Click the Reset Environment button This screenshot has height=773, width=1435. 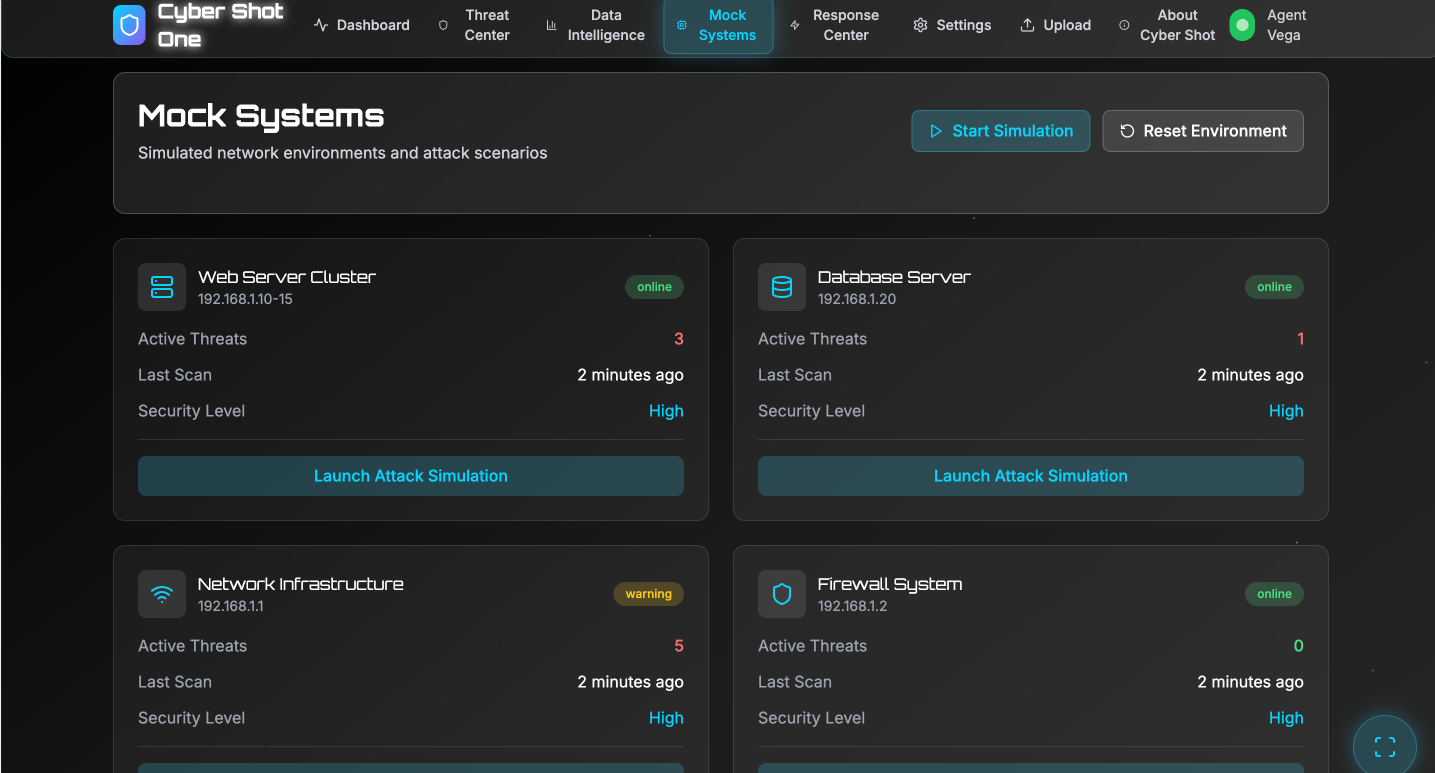point(1203,131)
